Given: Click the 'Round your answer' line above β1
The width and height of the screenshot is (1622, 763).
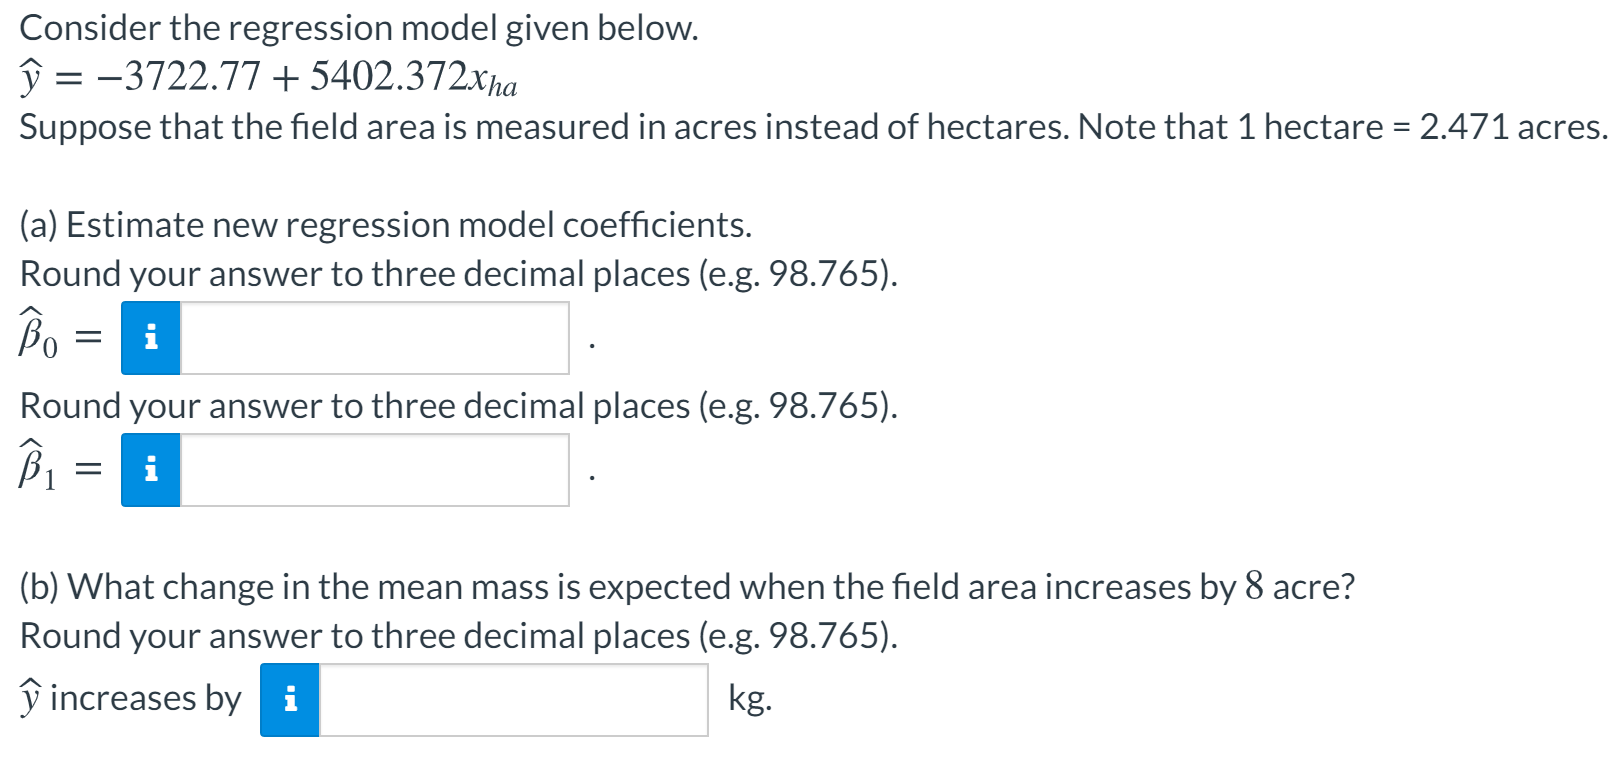Looking at the screenshot, I should [x=459, y=406].
